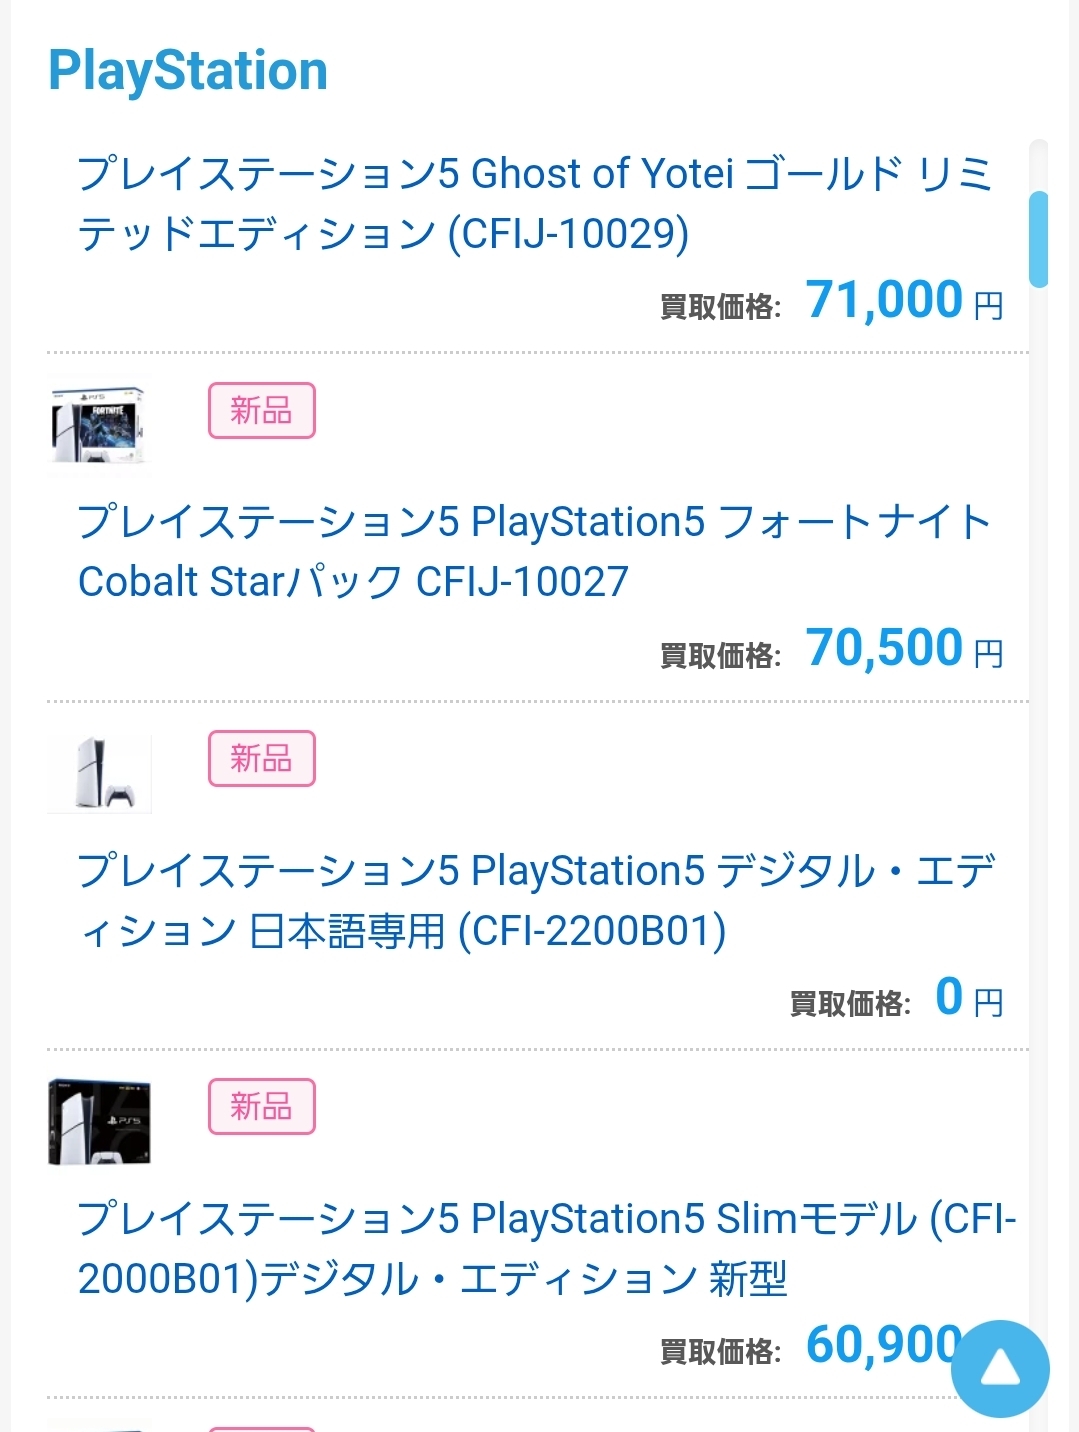1079x1432 pixels.
Task: Click 買取価格 label beside 71,000 yen
Action: [720, 306]
